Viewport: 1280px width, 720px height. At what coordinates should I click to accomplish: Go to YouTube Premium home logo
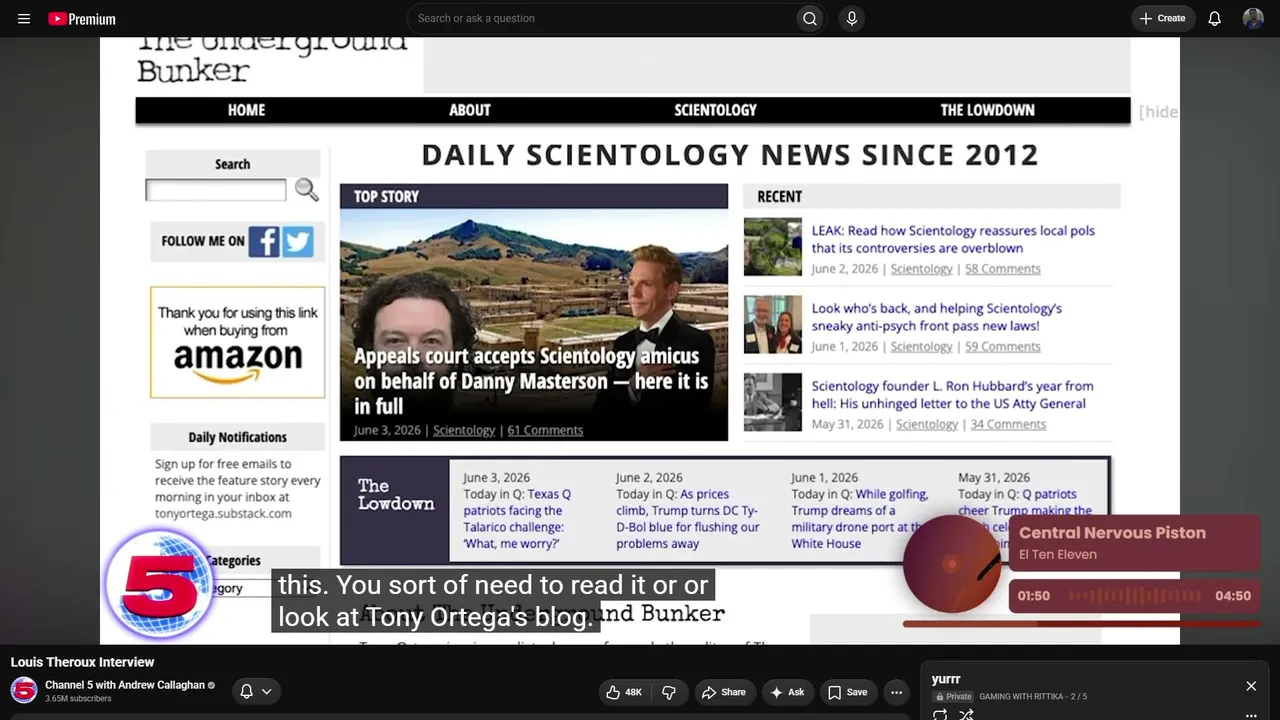[x=82, y=18]
